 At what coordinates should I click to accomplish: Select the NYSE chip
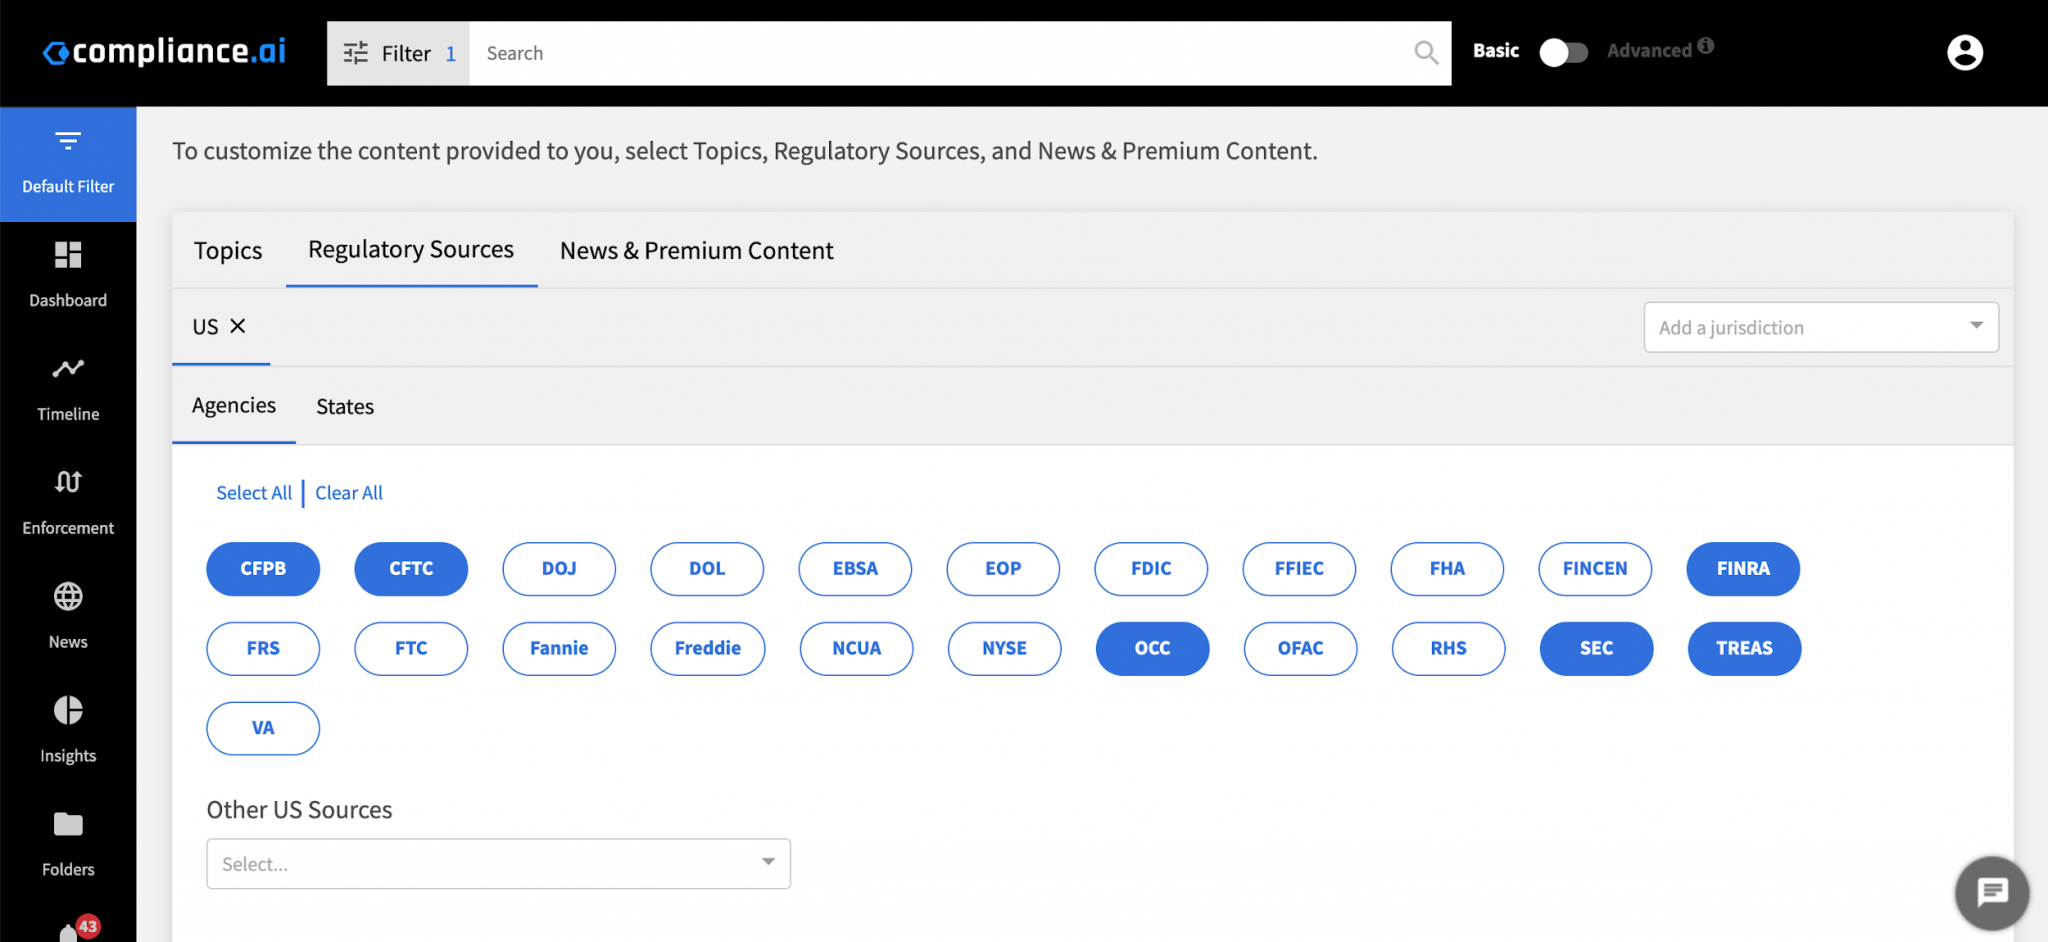(x=1005, y=649)
